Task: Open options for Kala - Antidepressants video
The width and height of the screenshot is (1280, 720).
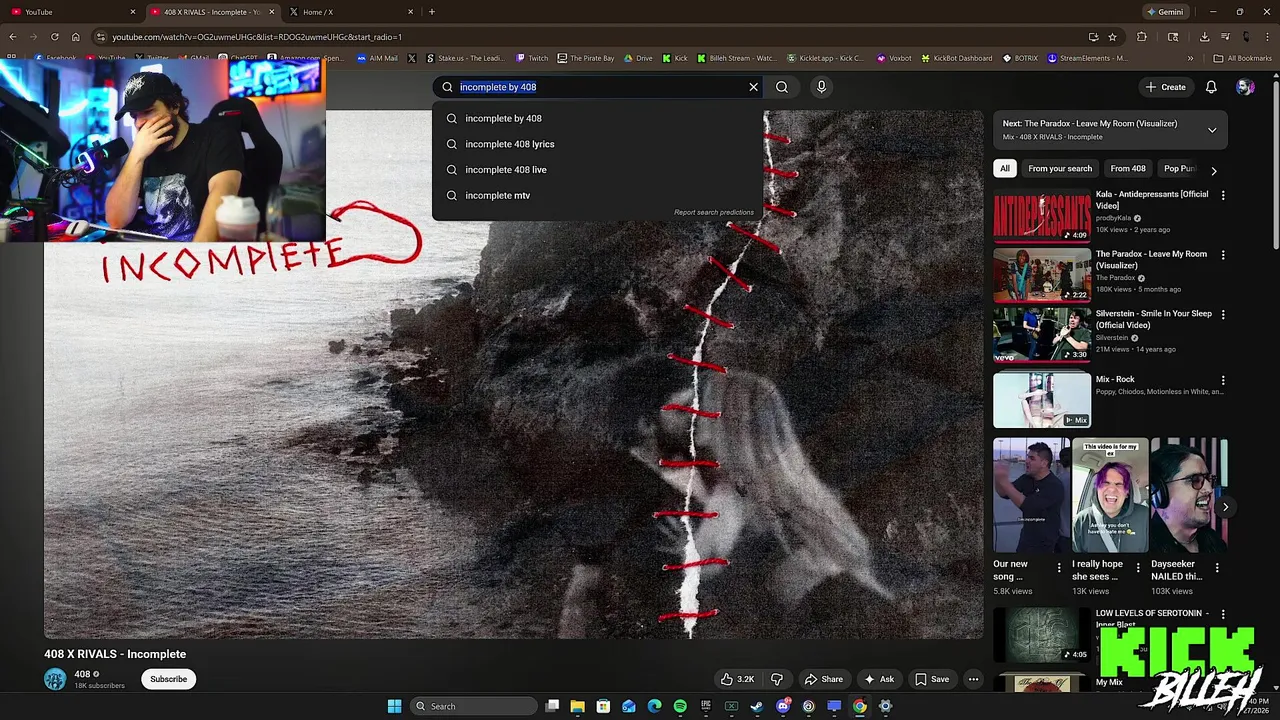Action: pyautogui.click(x=1223, y=196)
